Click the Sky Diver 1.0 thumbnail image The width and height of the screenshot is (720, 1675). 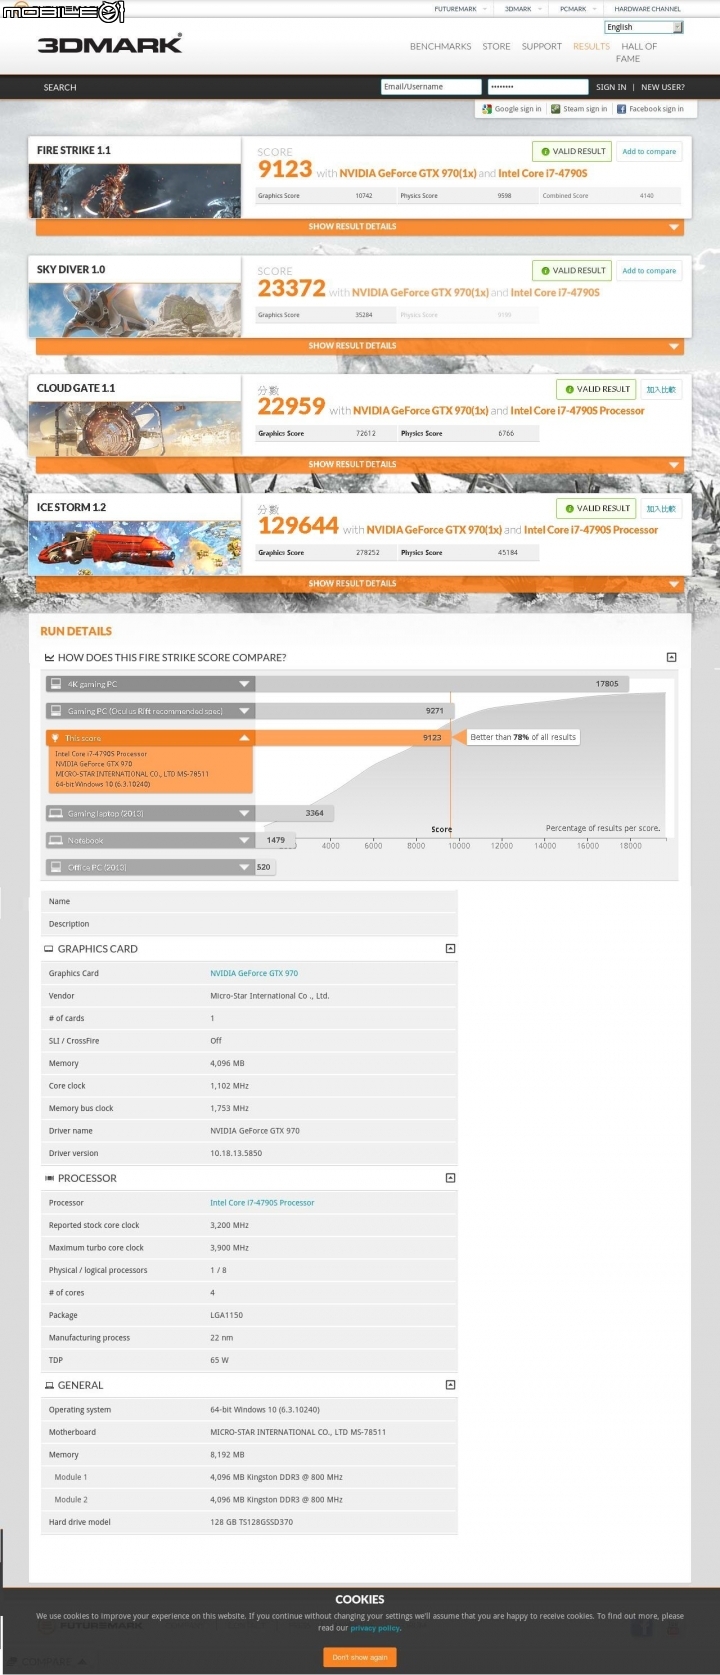[134, 310]
